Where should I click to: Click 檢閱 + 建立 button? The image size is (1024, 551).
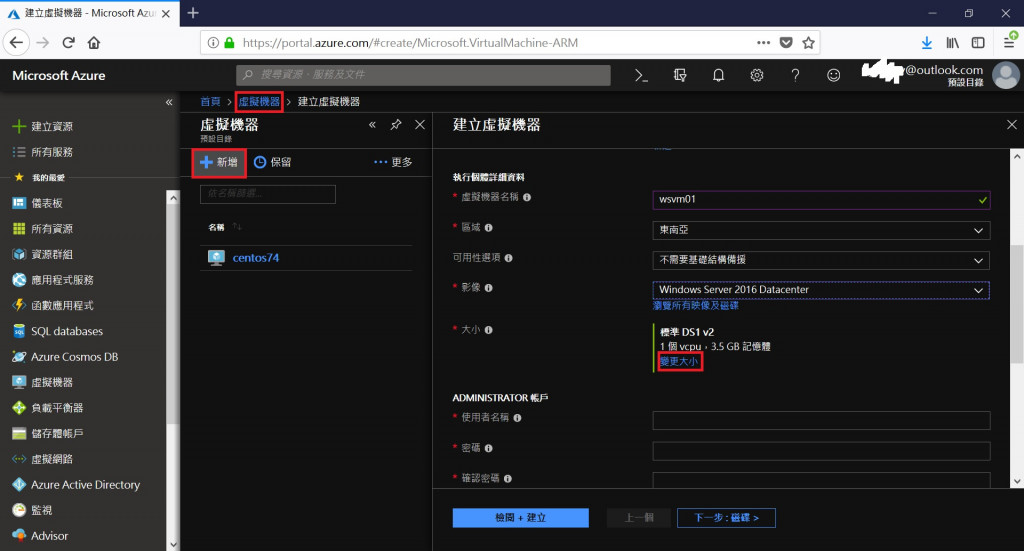coord(520,518)
